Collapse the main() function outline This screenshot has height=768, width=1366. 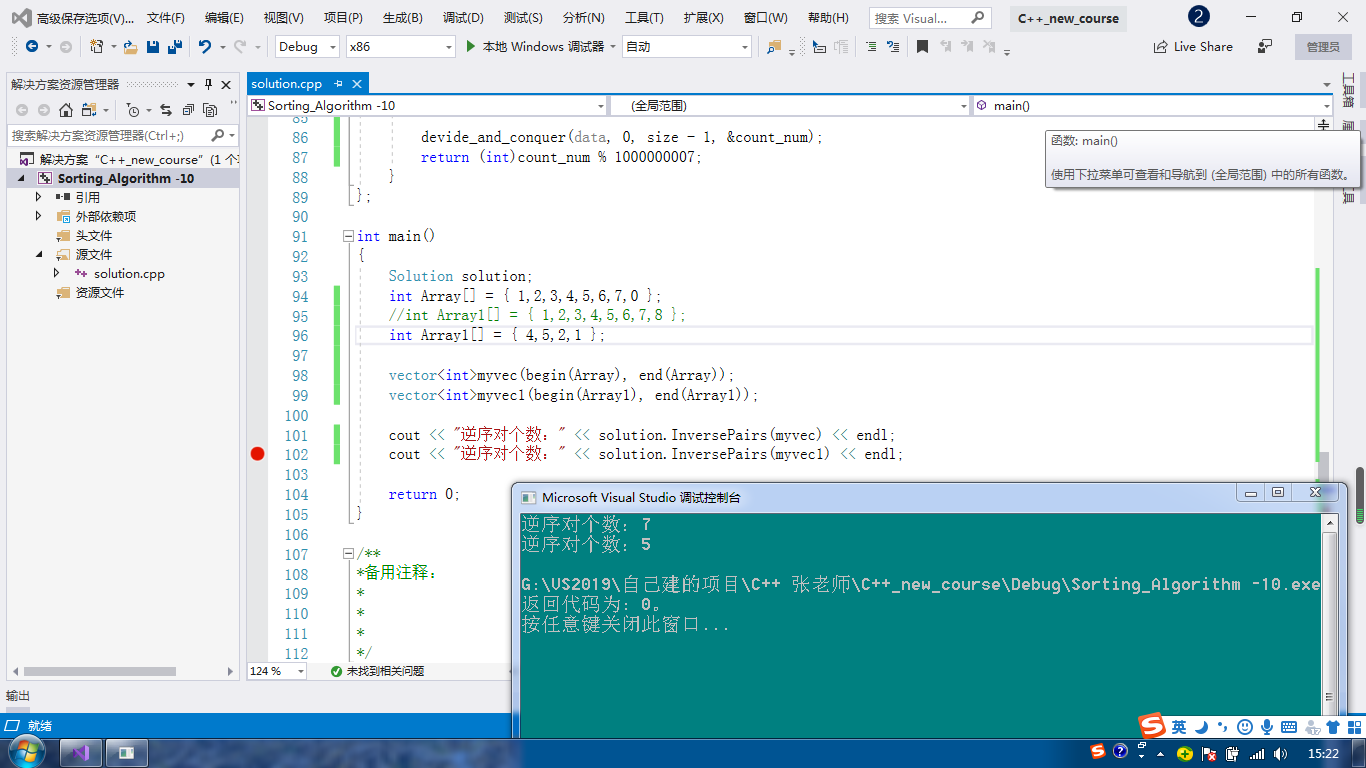coord(348,237)
